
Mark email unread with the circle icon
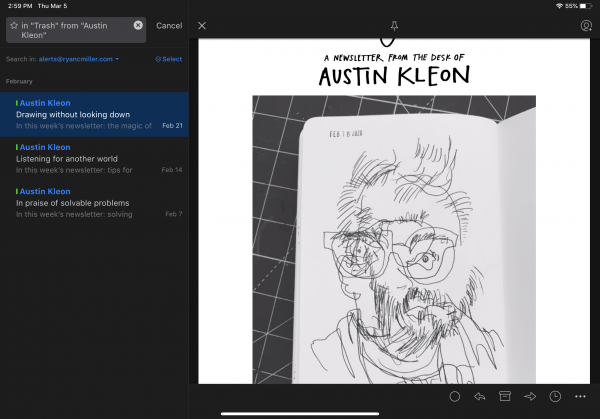point(454,397)
